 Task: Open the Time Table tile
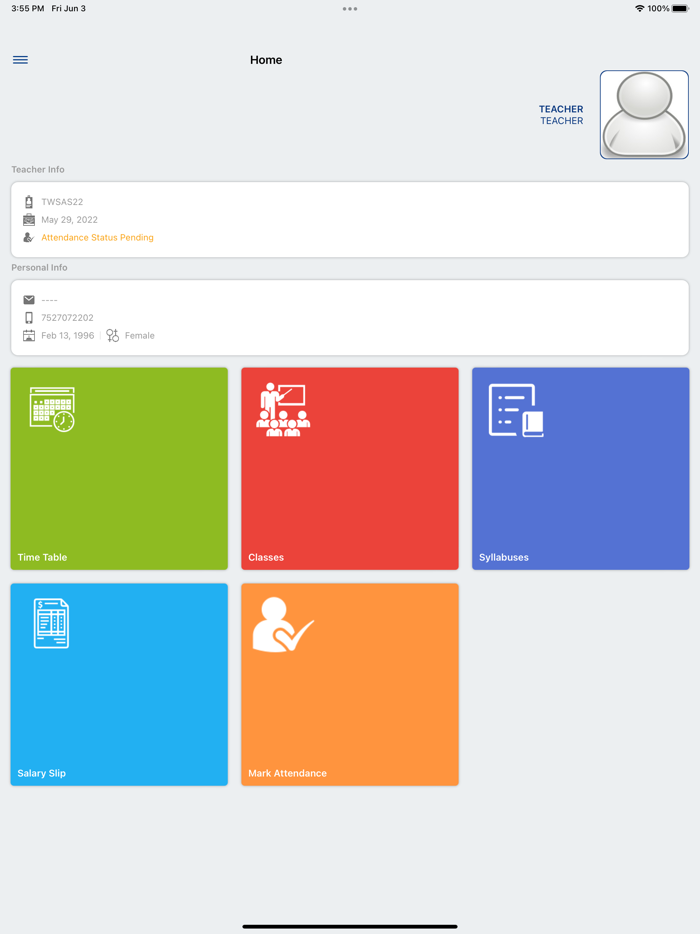[x=119, y=468]
